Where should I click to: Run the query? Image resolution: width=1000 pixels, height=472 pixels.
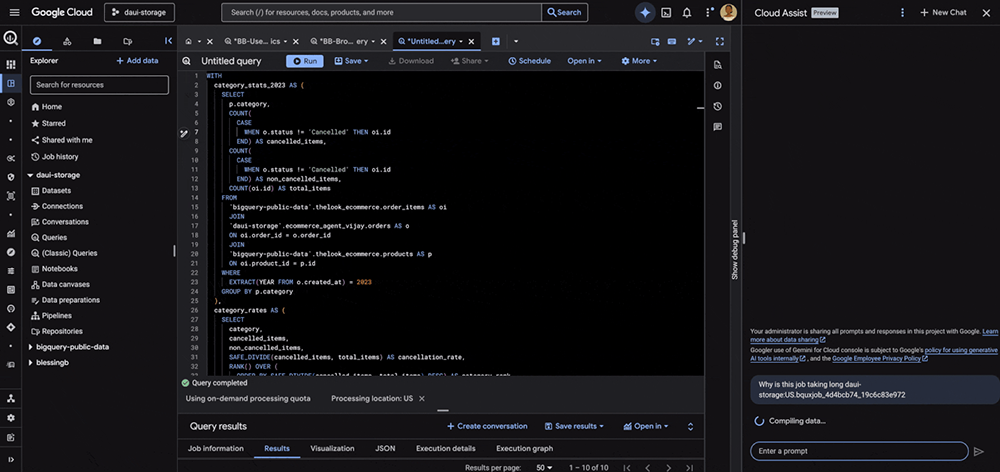point(305,61)
